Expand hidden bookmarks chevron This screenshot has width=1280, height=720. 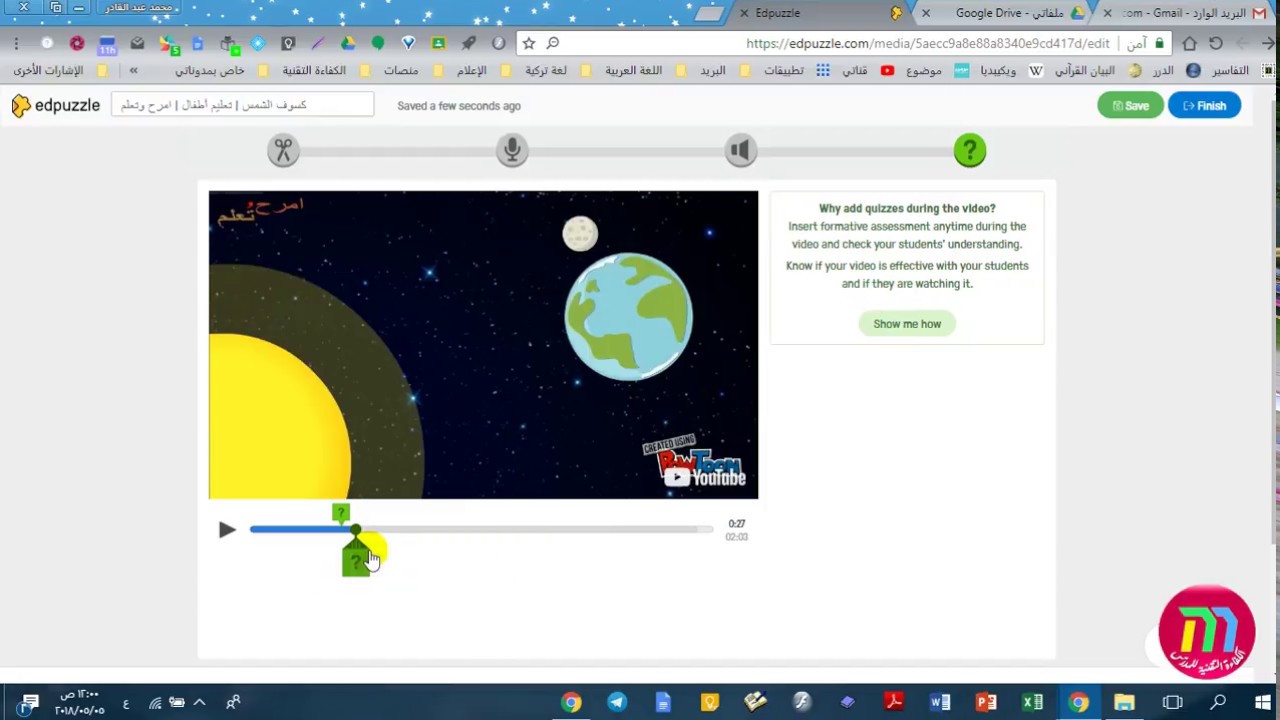(x=133, y=70)
